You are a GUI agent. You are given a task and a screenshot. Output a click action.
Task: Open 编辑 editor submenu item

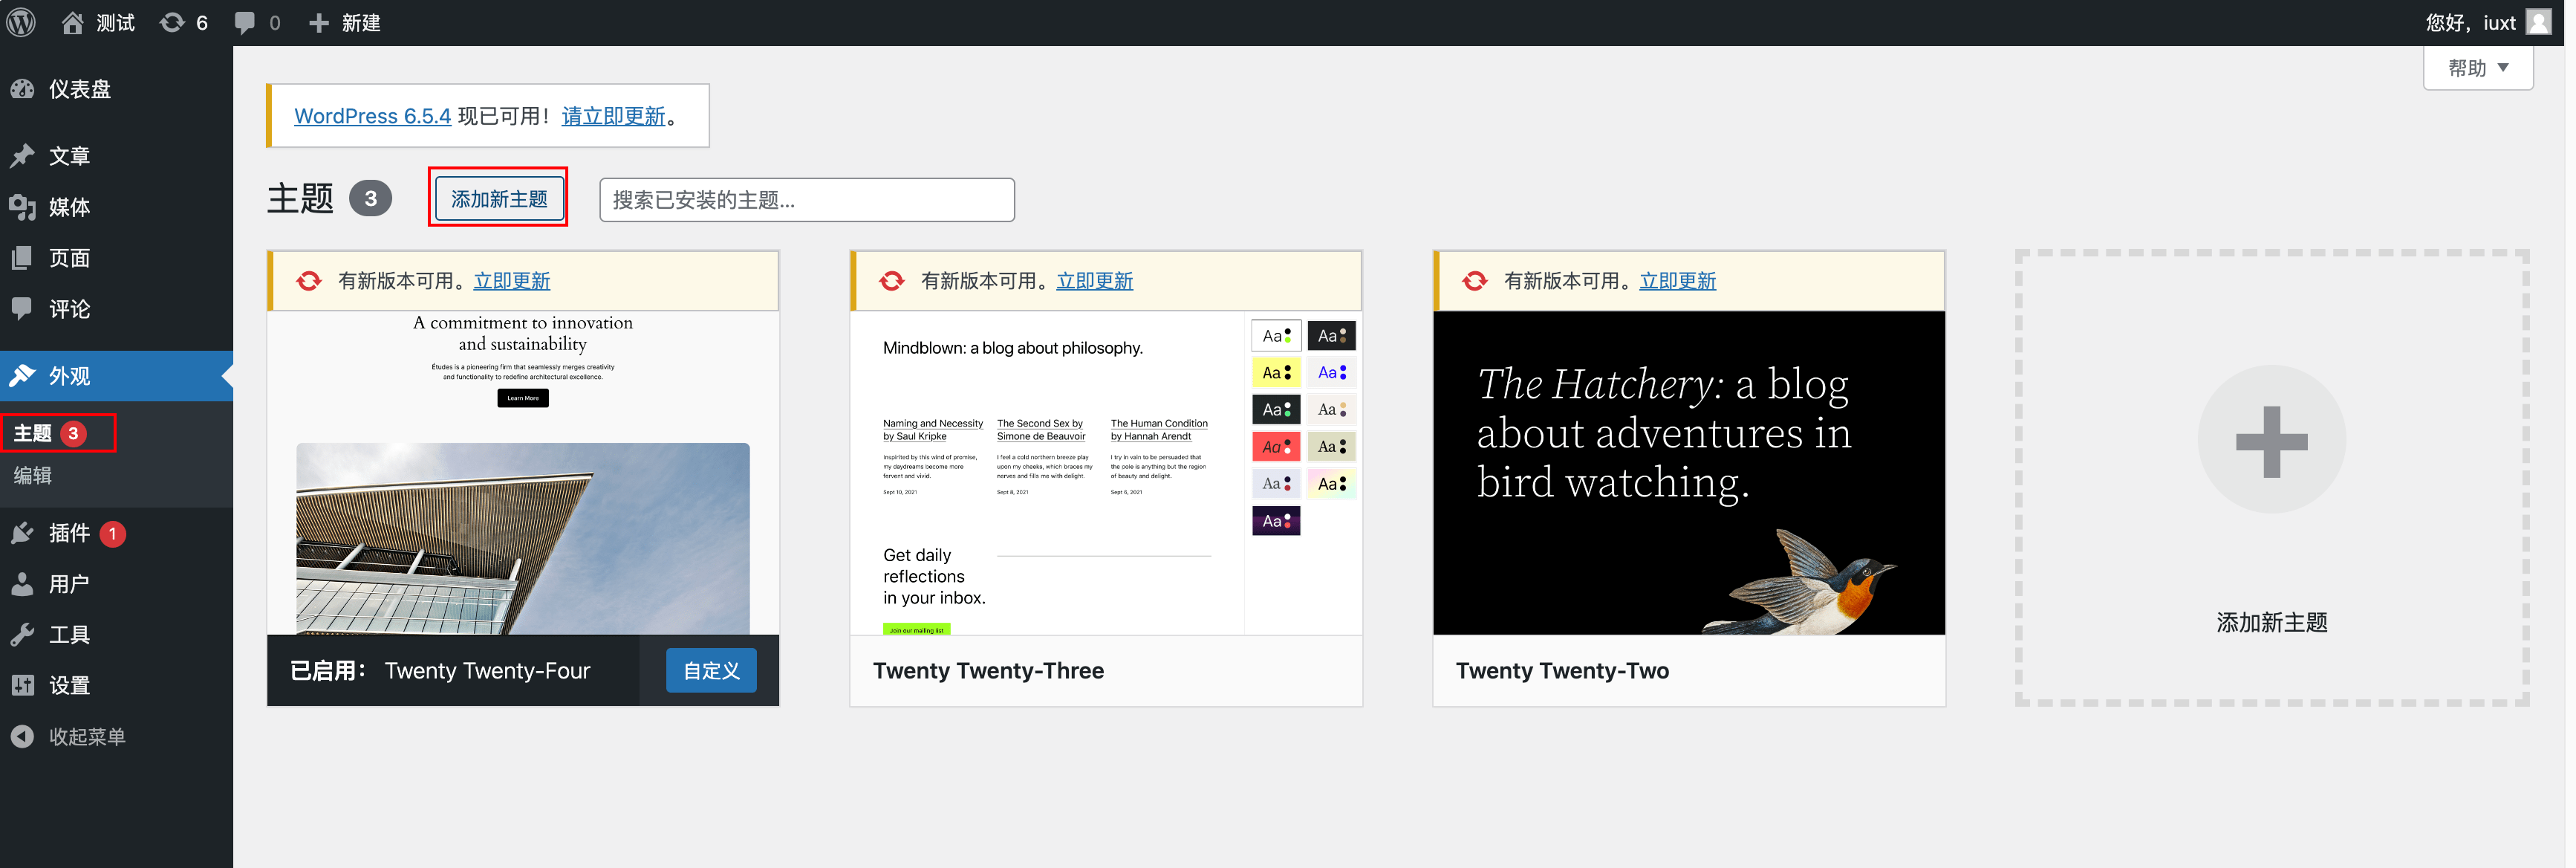pos(33,476)
